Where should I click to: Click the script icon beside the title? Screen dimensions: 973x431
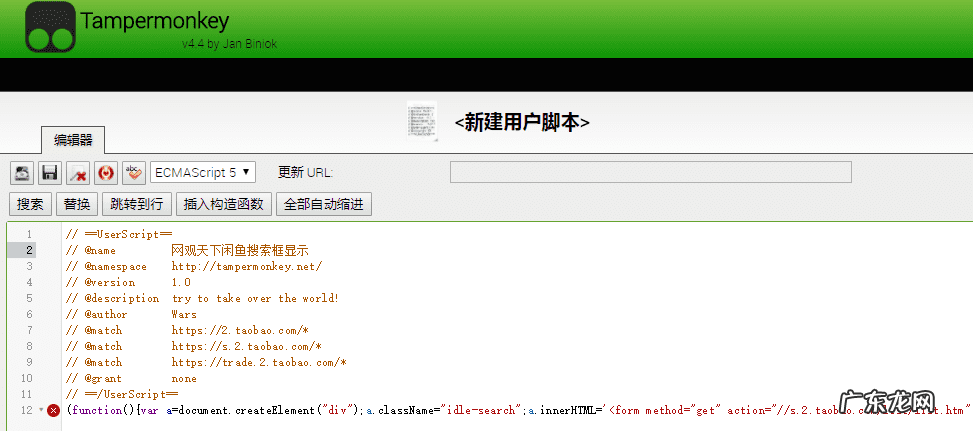pos(421,121)
